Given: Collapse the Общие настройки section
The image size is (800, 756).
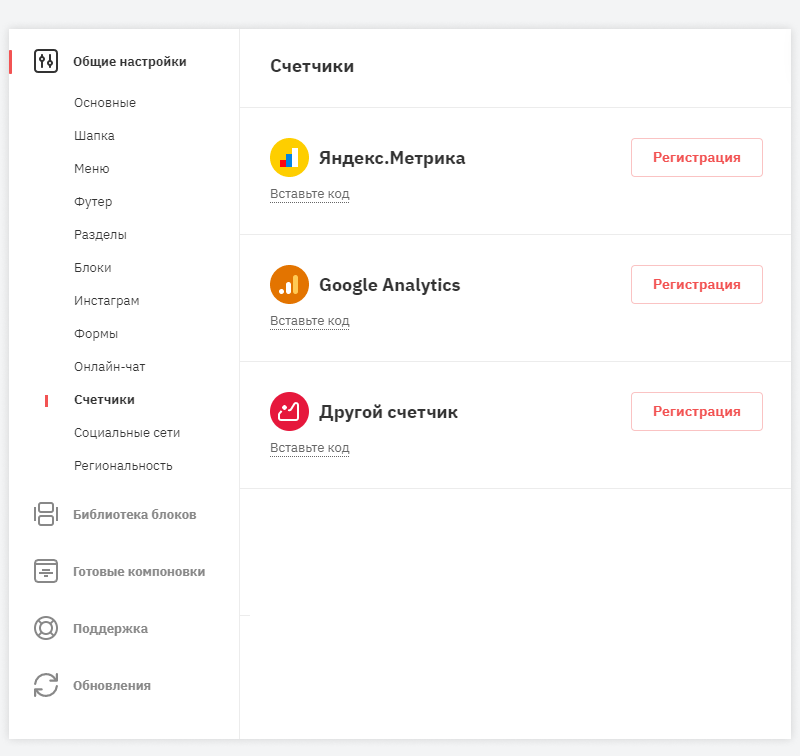Looking at the screenshot, I should 129,61.
